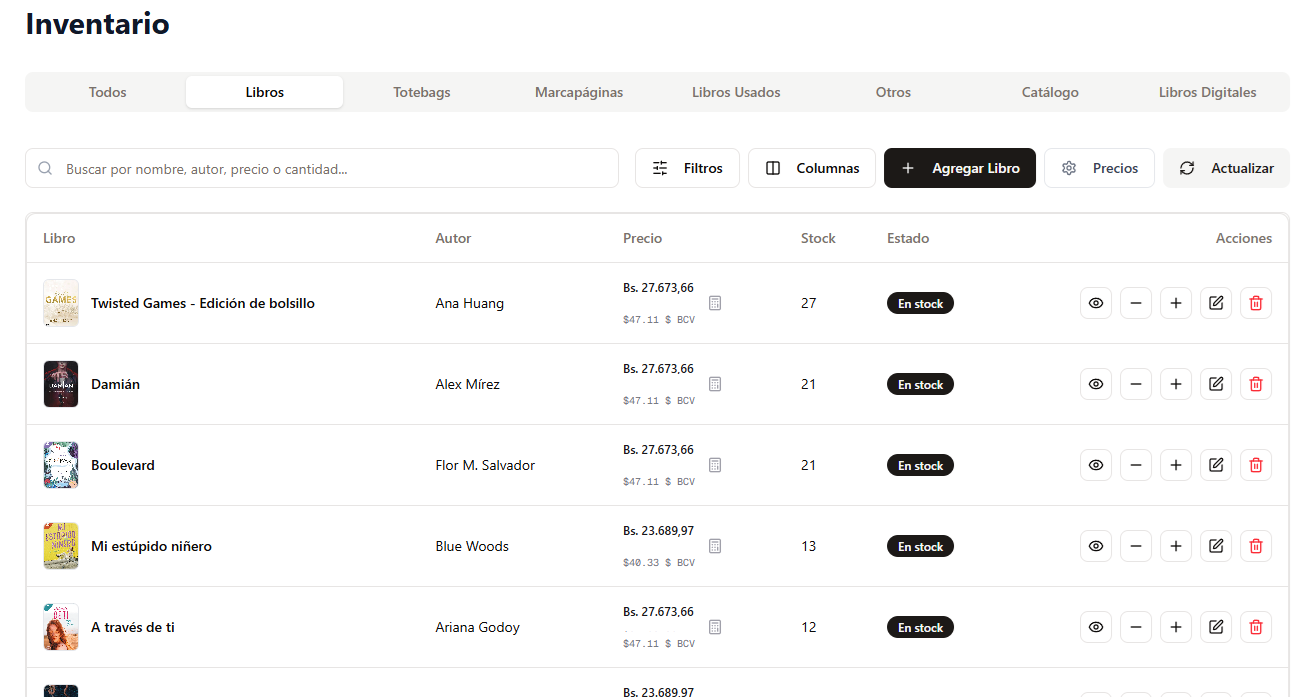Focus the book search field
This screenshot has width=1309, height=697.
322,168
